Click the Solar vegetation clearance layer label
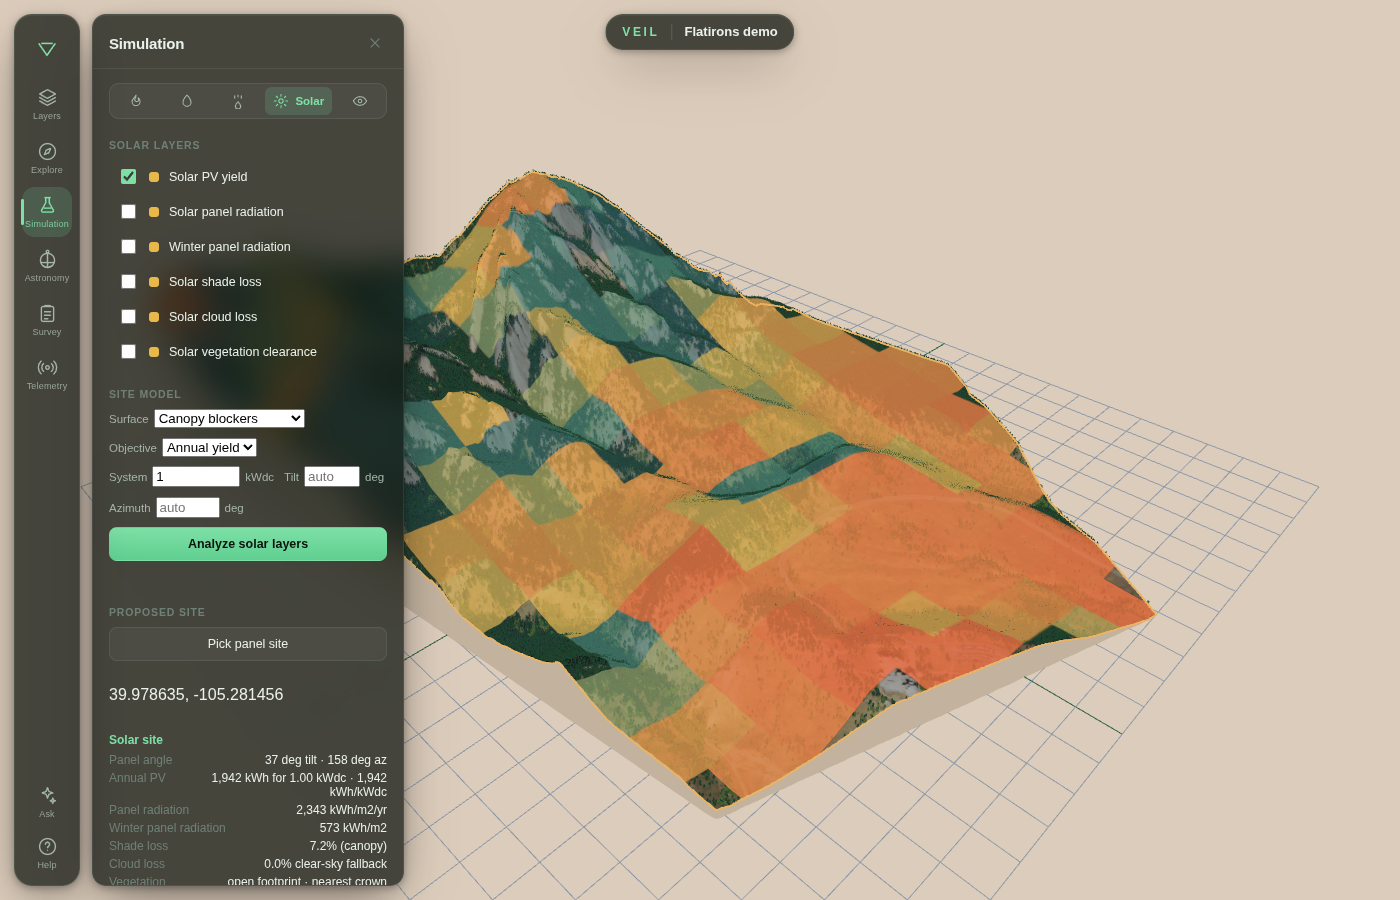The width and height of the screenshot is (1400, 900). (243, 352)
